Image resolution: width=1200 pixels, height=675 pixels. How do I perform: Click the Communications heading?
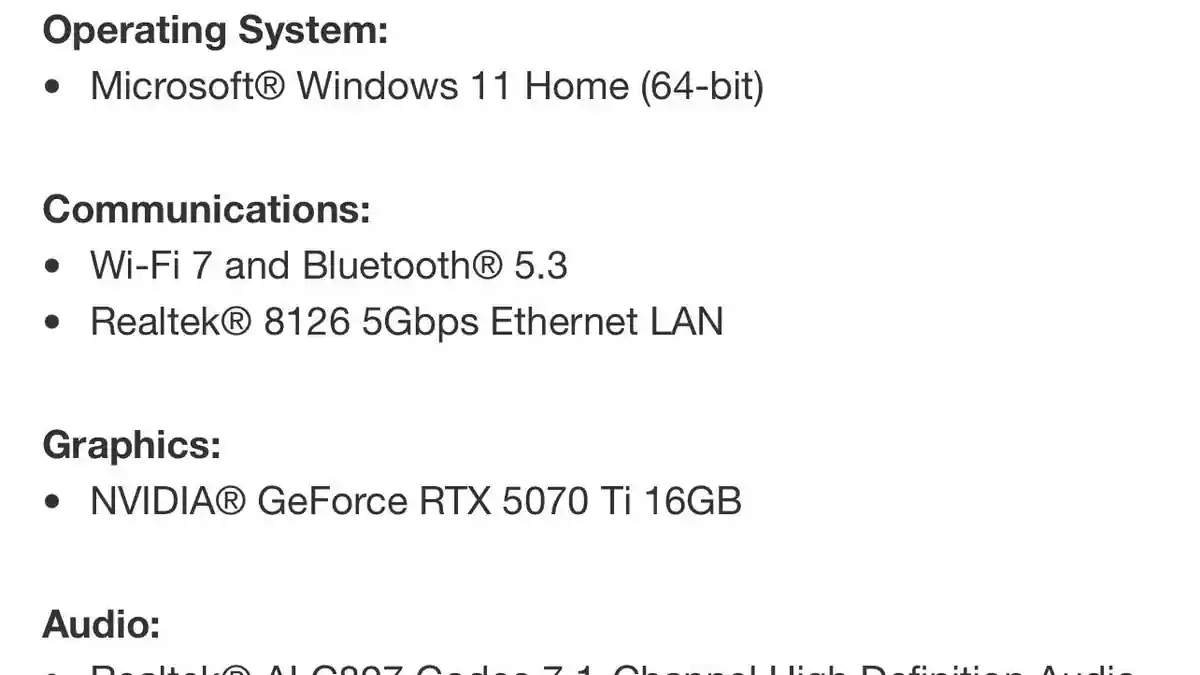[x=206, y=209]
